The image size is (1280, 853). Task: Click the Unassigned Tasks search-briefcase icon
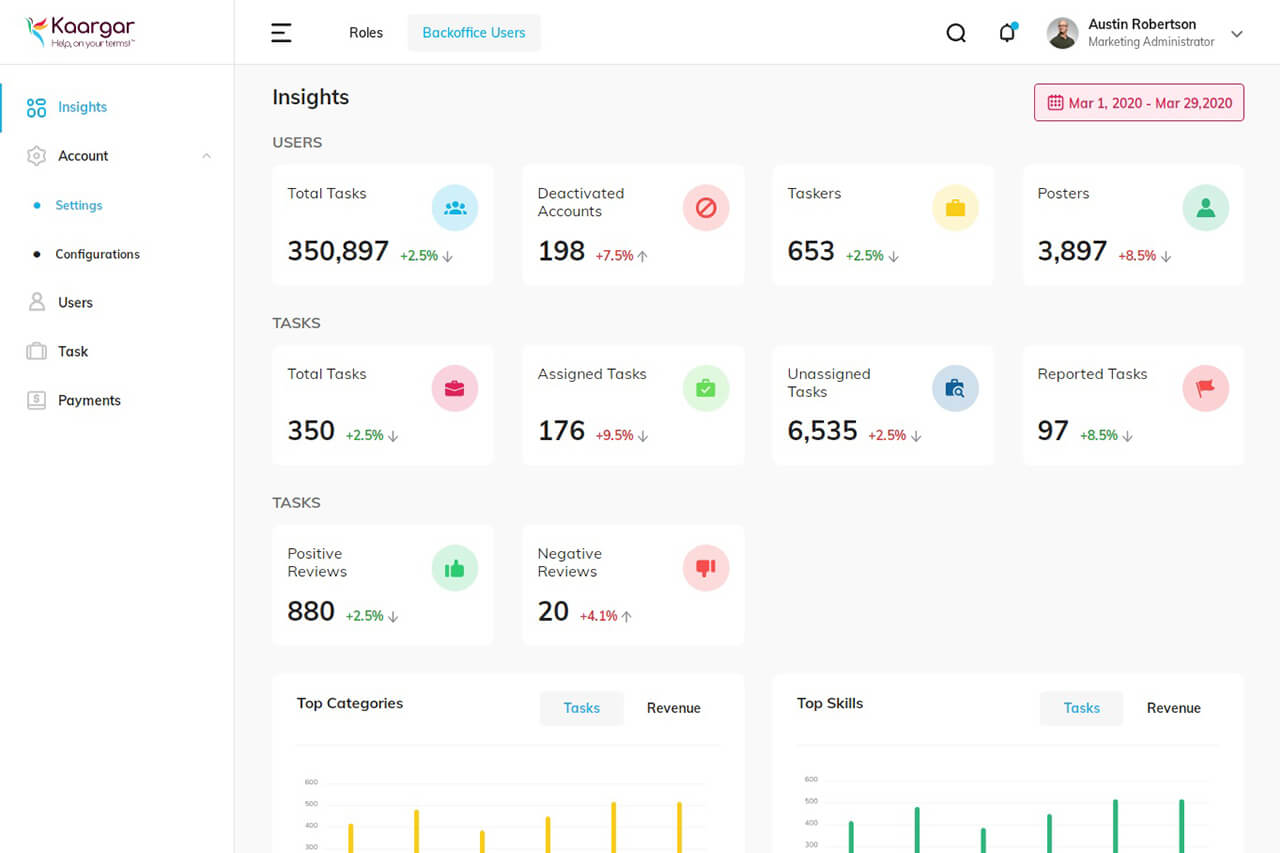pos(955,388)
